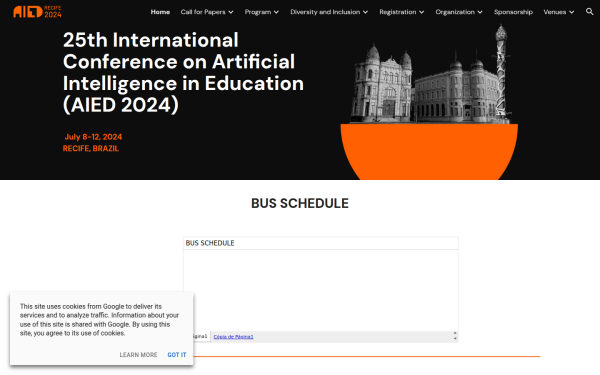Expand the Diversity and Inclusion chevron

pyautogui.click(x=365, y=12)
